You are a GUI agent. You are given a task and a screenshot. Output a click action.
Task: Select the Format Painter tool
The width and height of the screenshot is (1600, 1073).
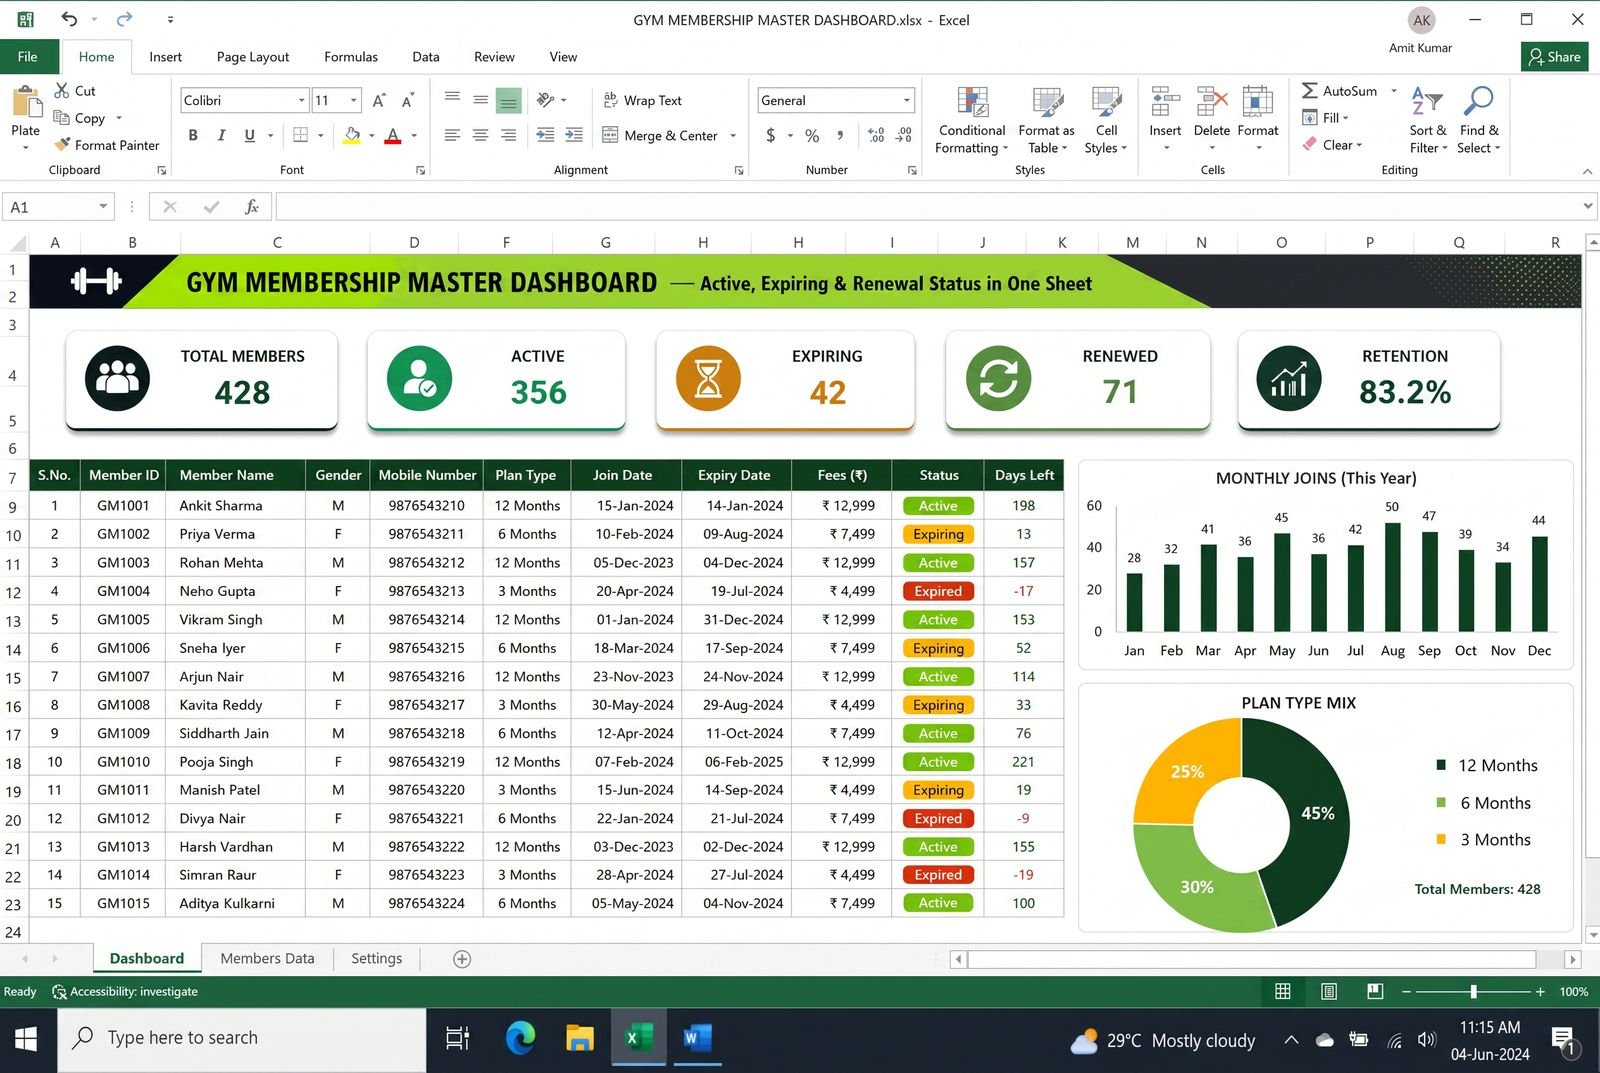(x=107, y=145)
